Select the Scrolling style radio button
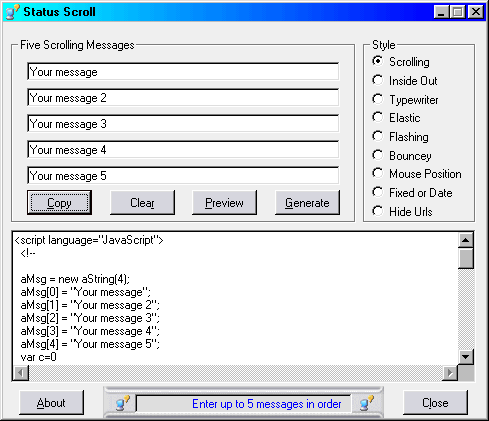 point(378,61)
